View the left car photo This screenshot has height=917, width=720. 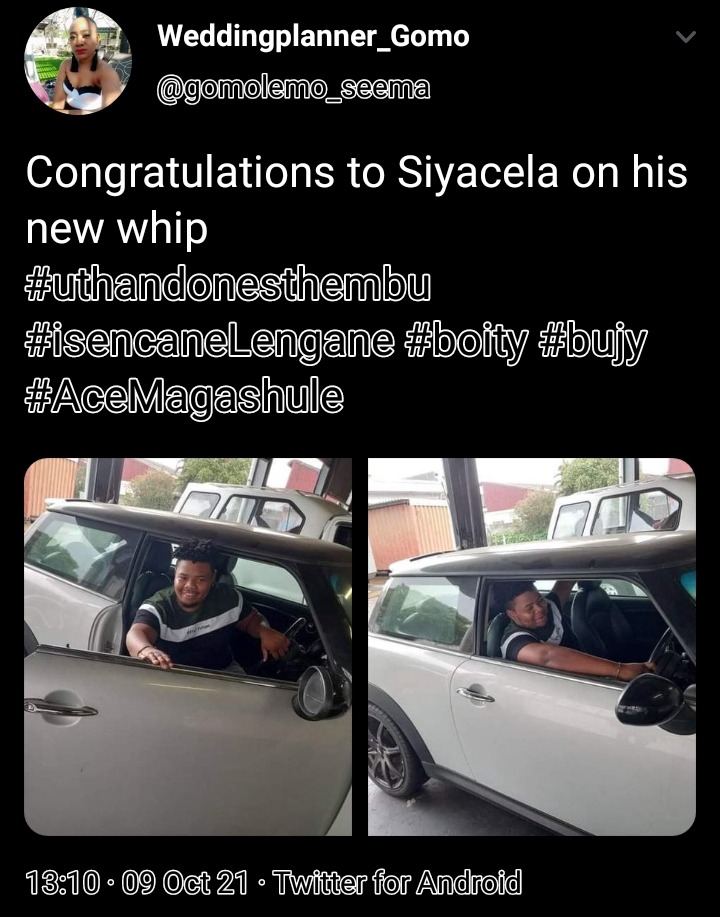pos(188,647)
